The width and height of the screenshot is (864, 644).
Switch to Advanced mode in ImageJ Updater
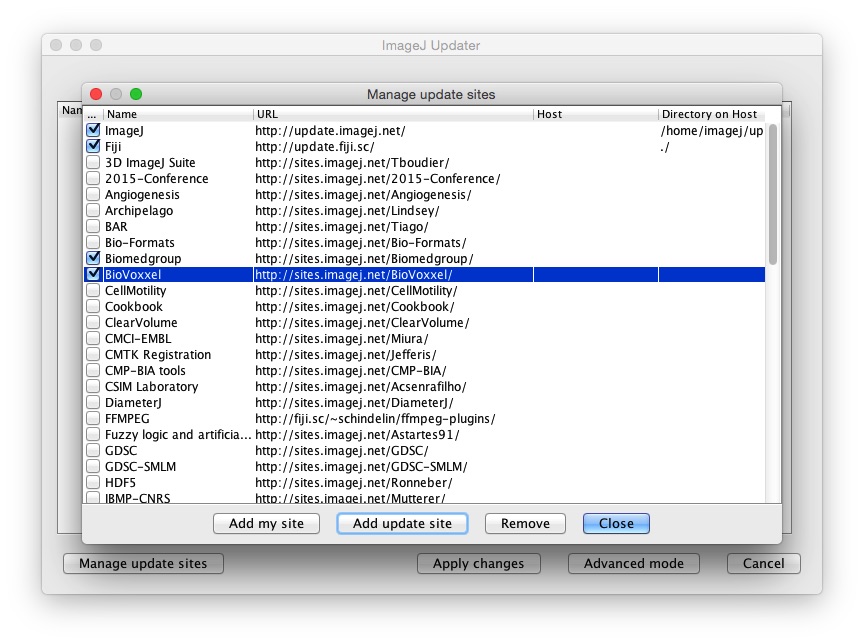coord(634,564)
